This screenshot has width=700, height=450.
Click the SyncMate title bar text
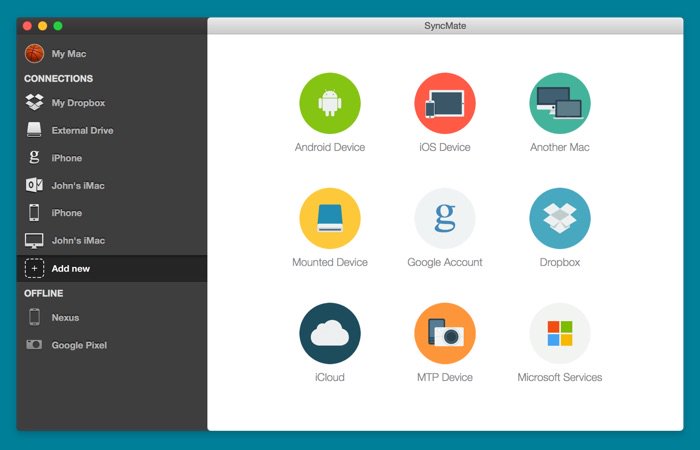[445, 26]
